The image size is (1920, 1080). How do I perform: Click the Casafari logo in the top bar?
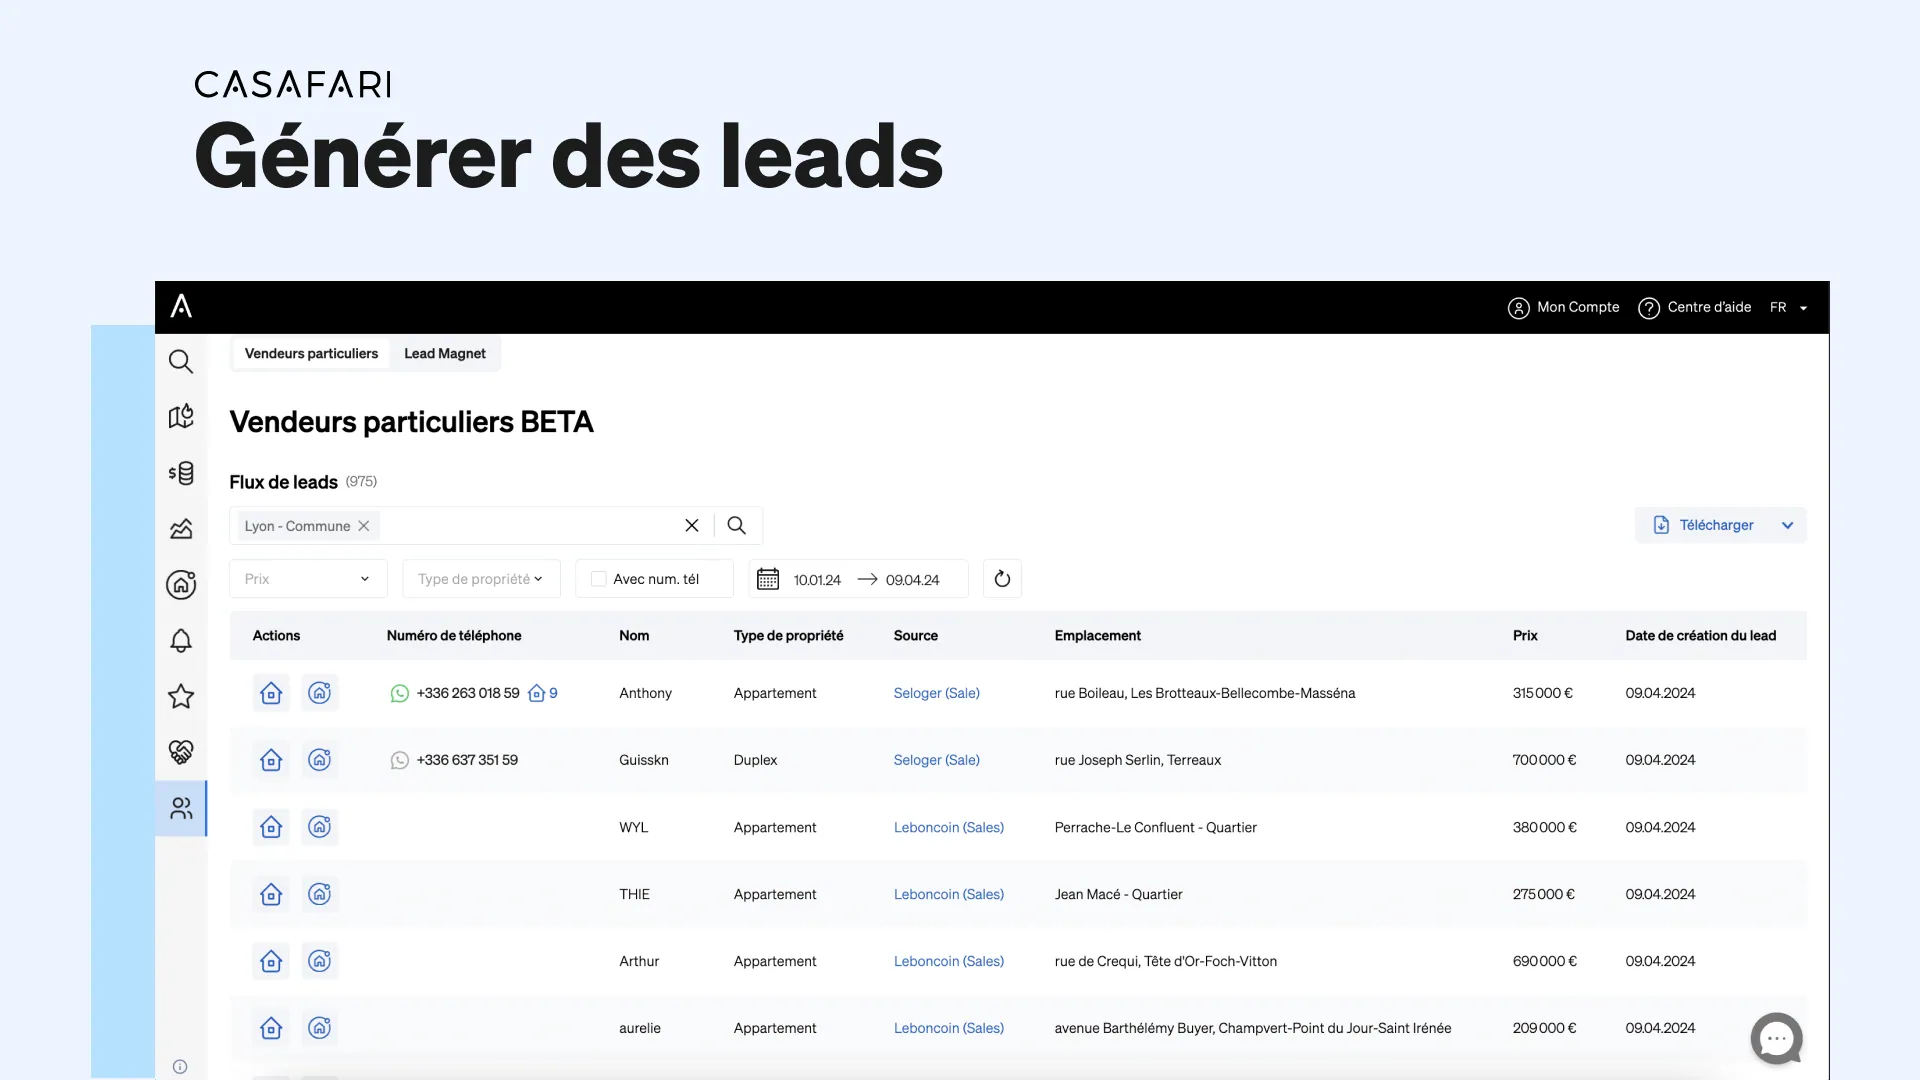point(181,306)
